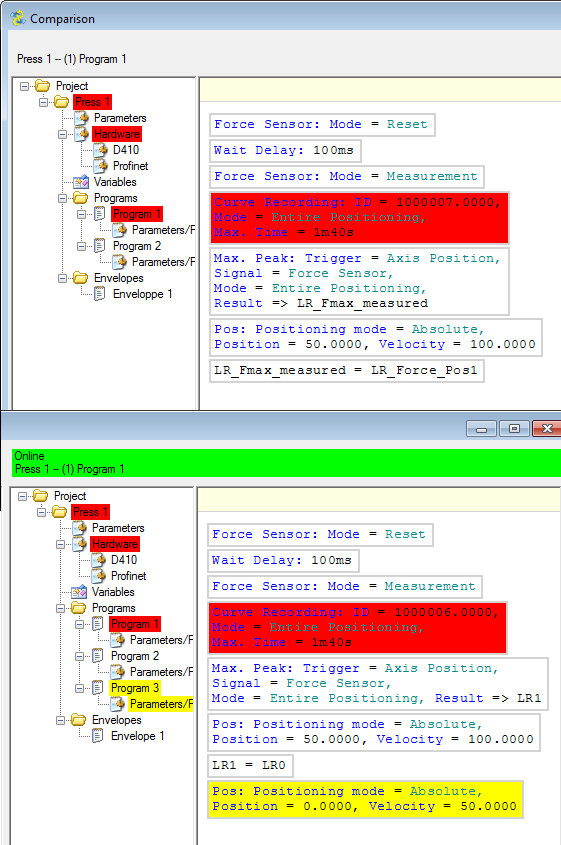Collapse Project node in upper tree
Screen dimensions: 561x845
(x=24, y=86)
